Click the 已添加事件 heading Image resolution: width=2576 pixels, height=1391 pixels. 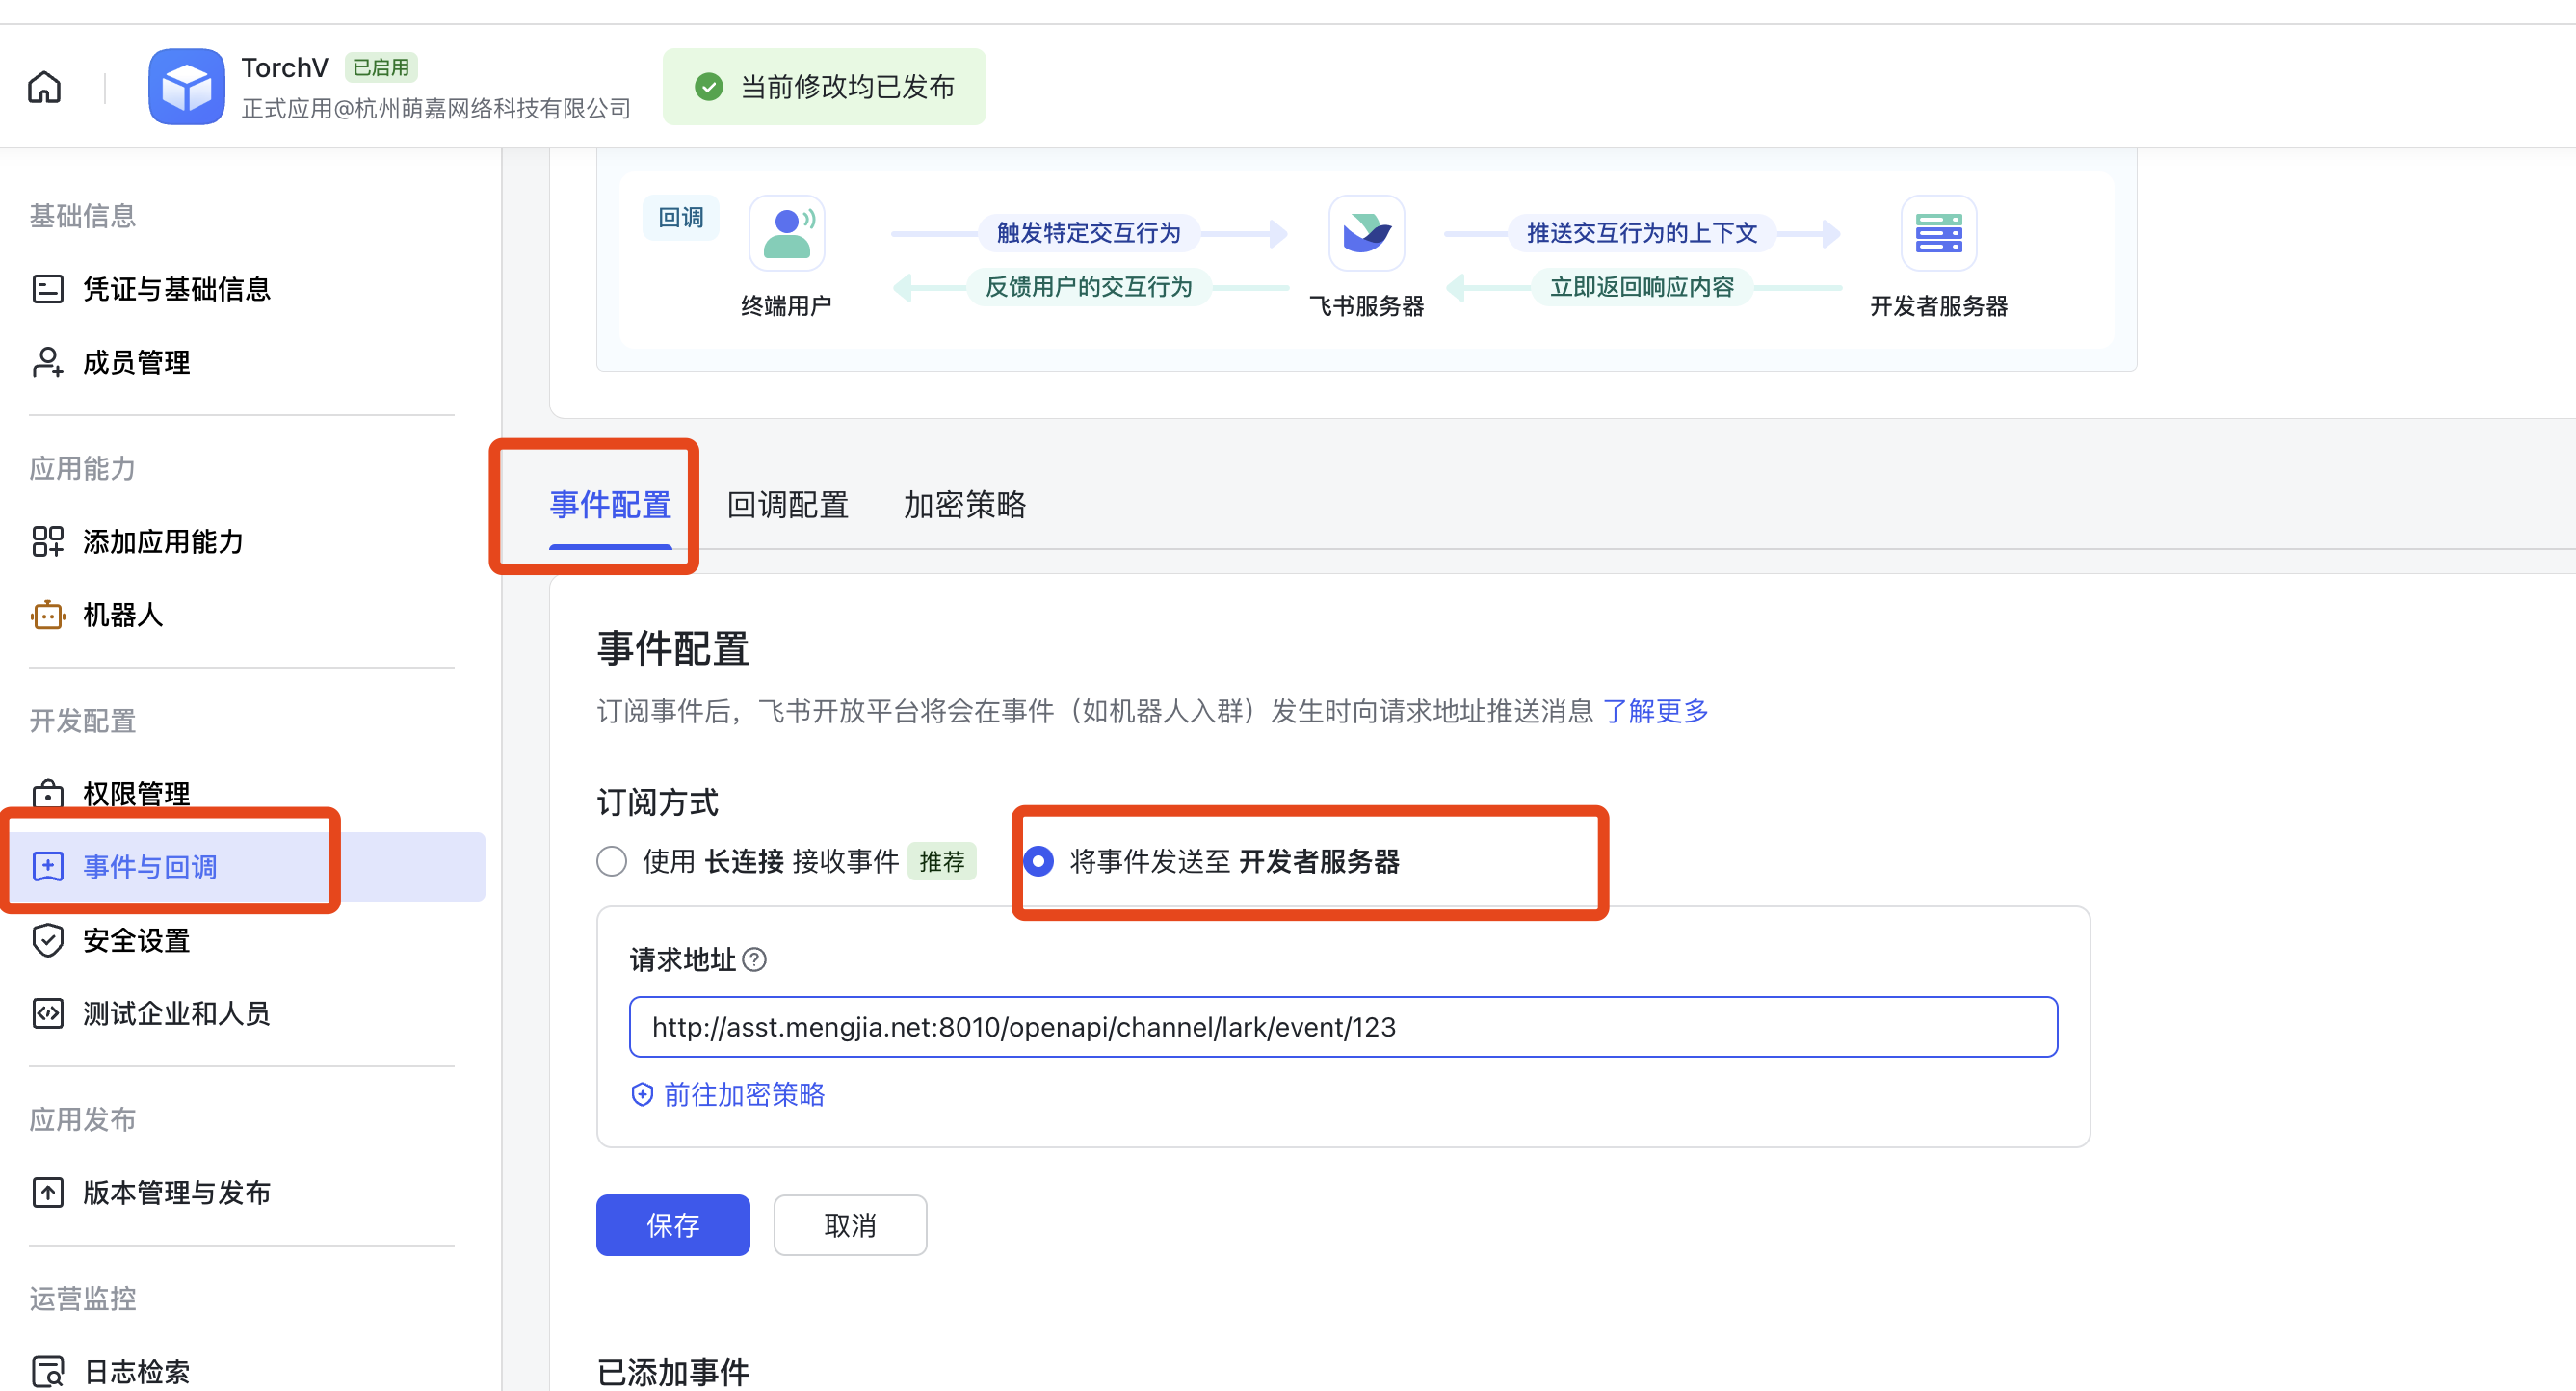673,1372
